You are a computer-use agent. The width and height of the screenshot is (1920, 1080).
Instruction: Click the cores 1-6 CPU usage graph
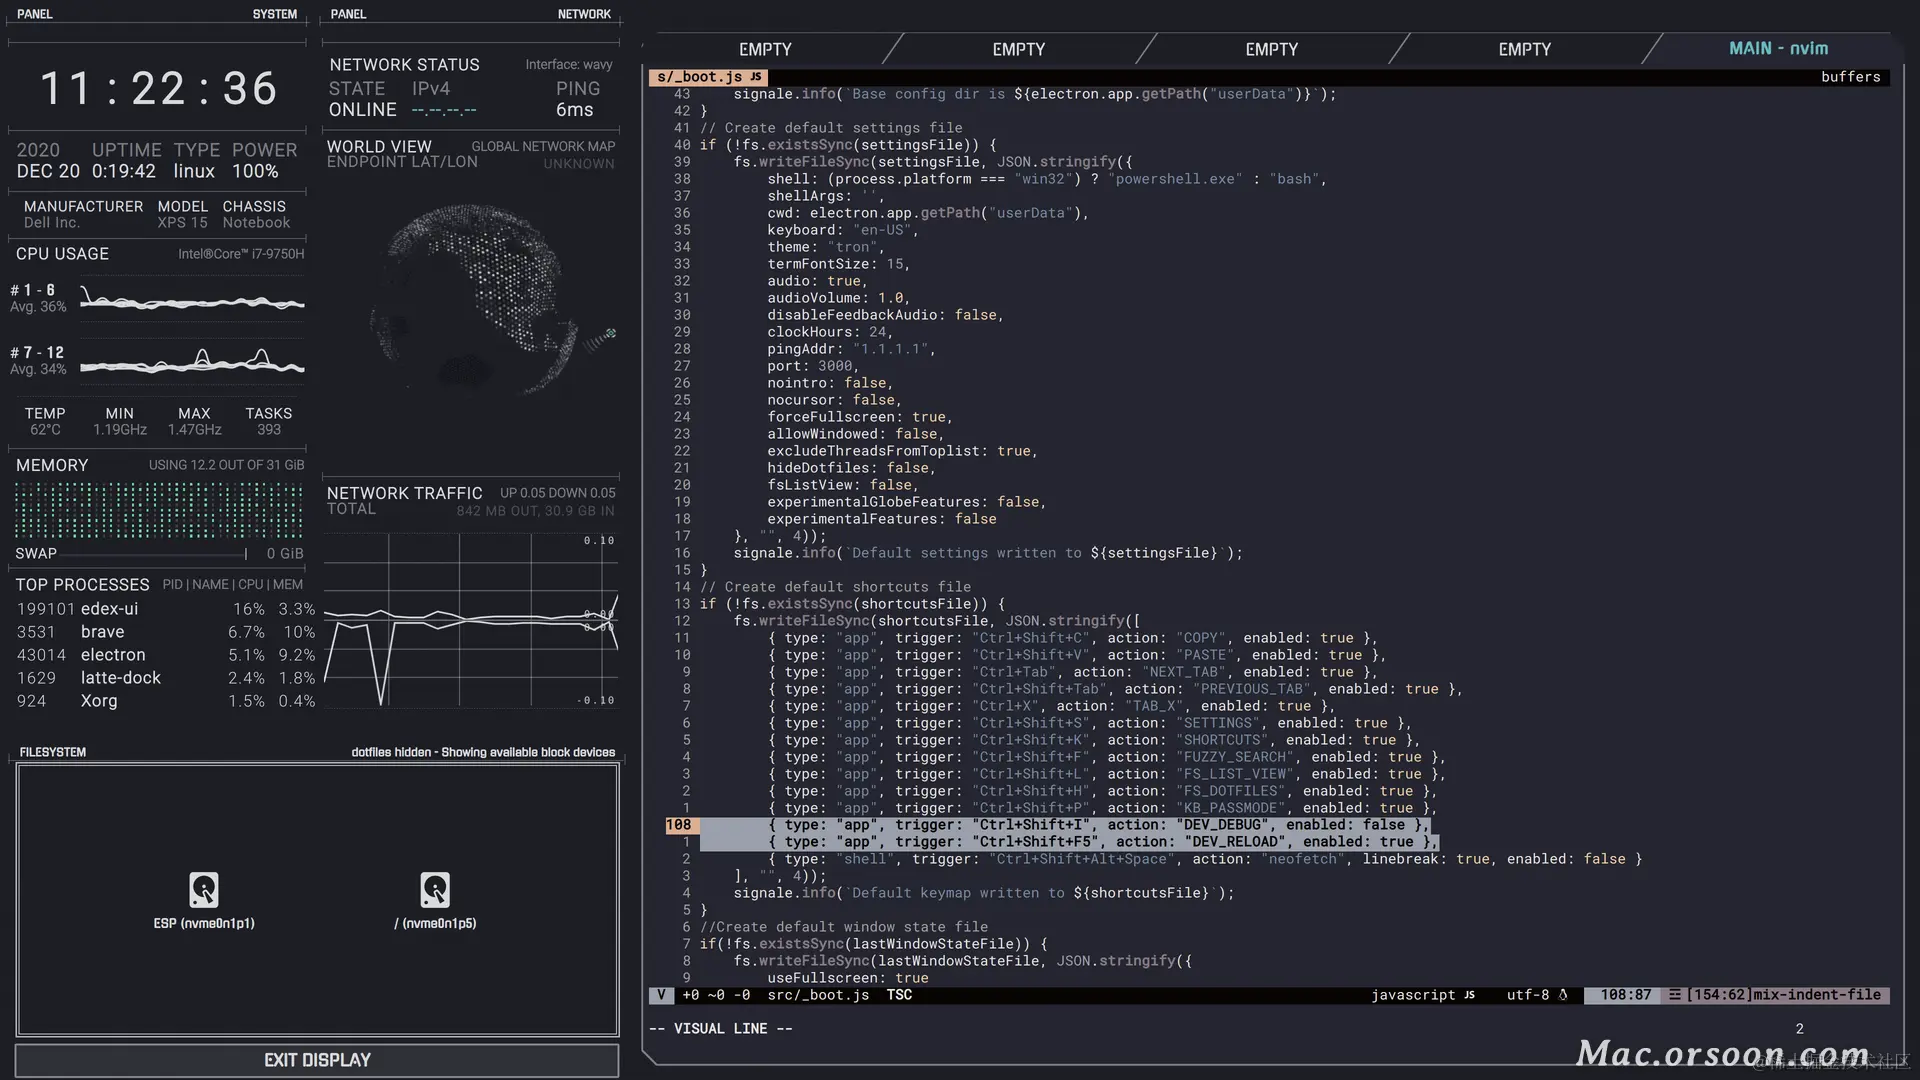[192, 299]
